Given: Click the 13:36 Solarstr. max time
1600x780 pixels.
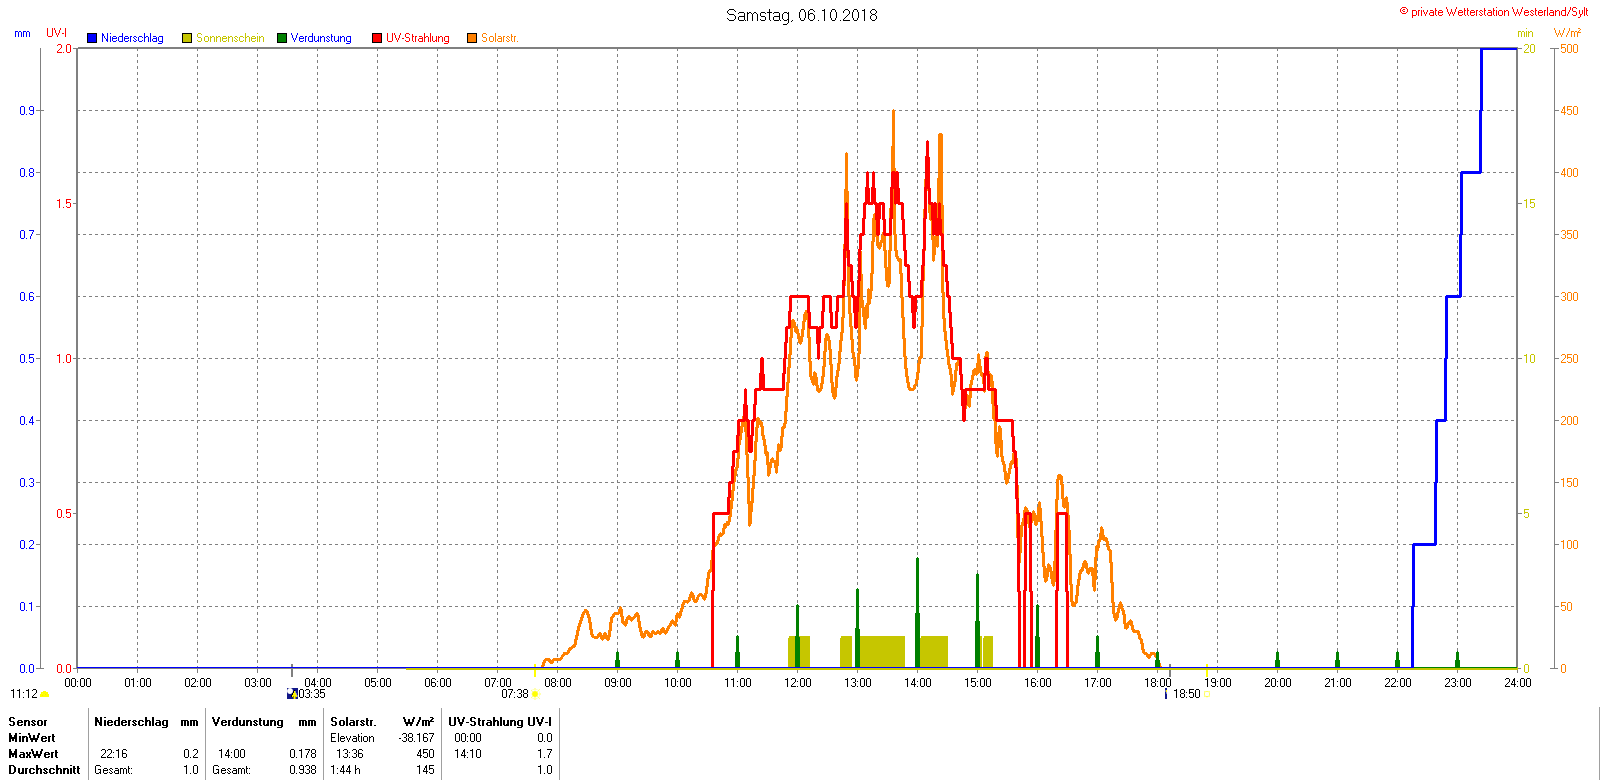Looking at the screenshot, I should (x=350, y=754).
